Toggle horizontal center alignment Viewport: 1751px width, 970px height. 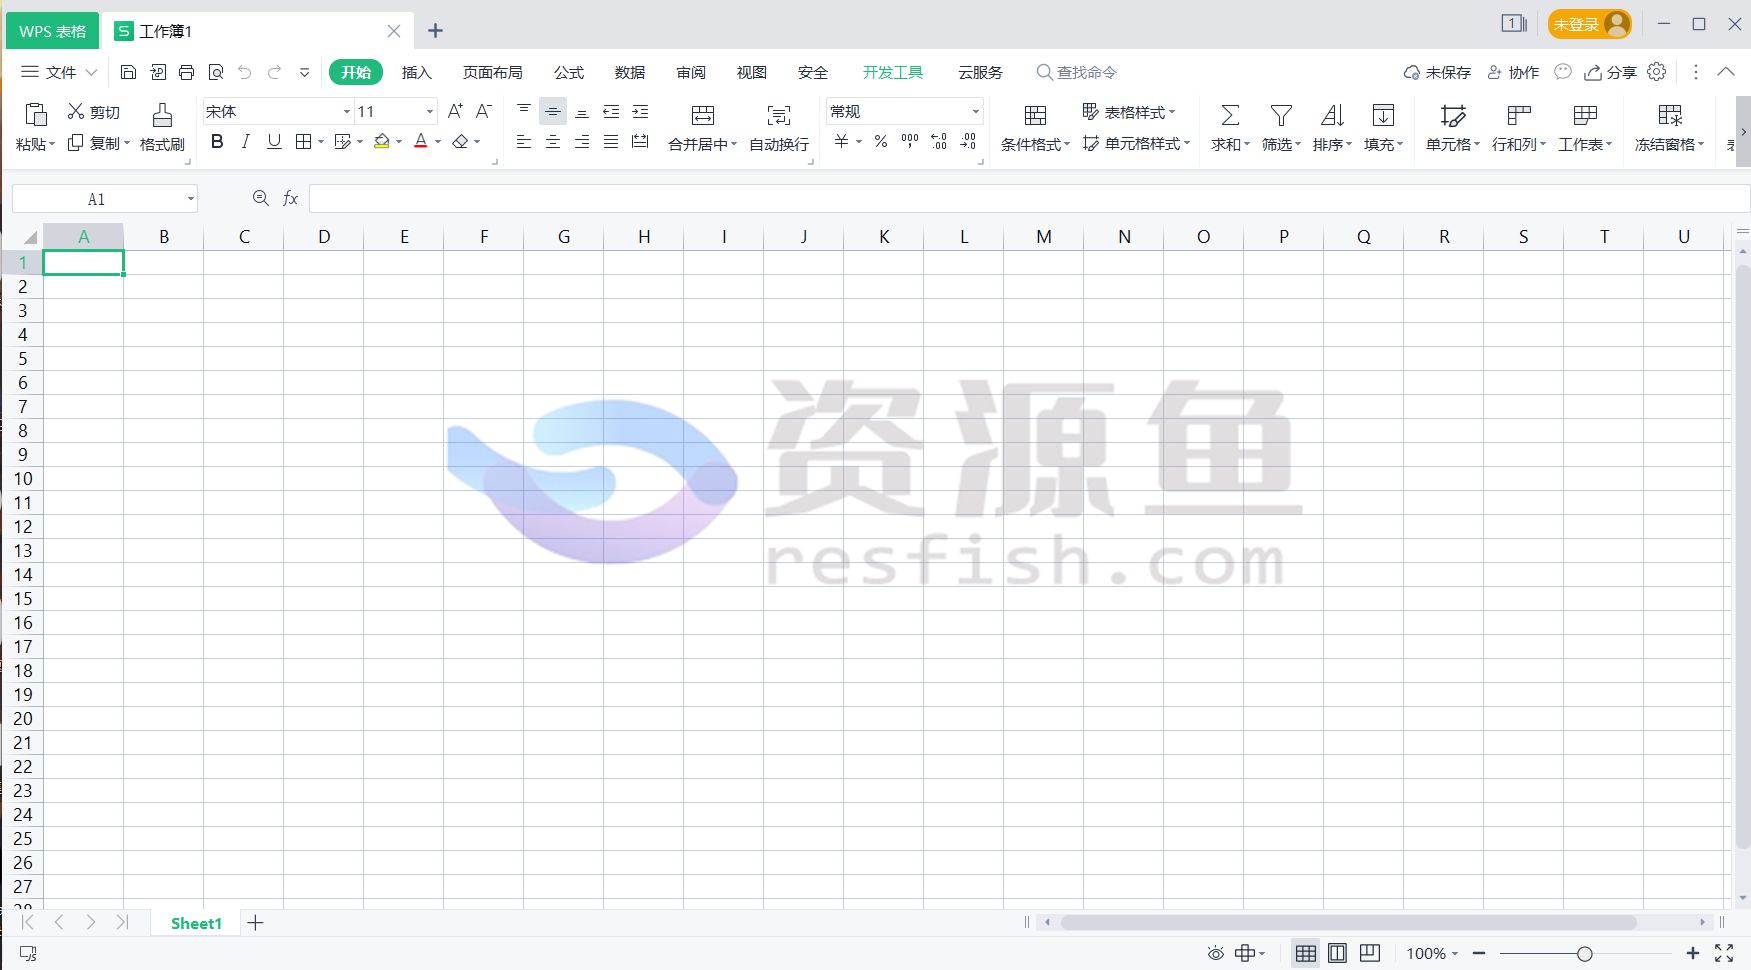click(552, 142)
